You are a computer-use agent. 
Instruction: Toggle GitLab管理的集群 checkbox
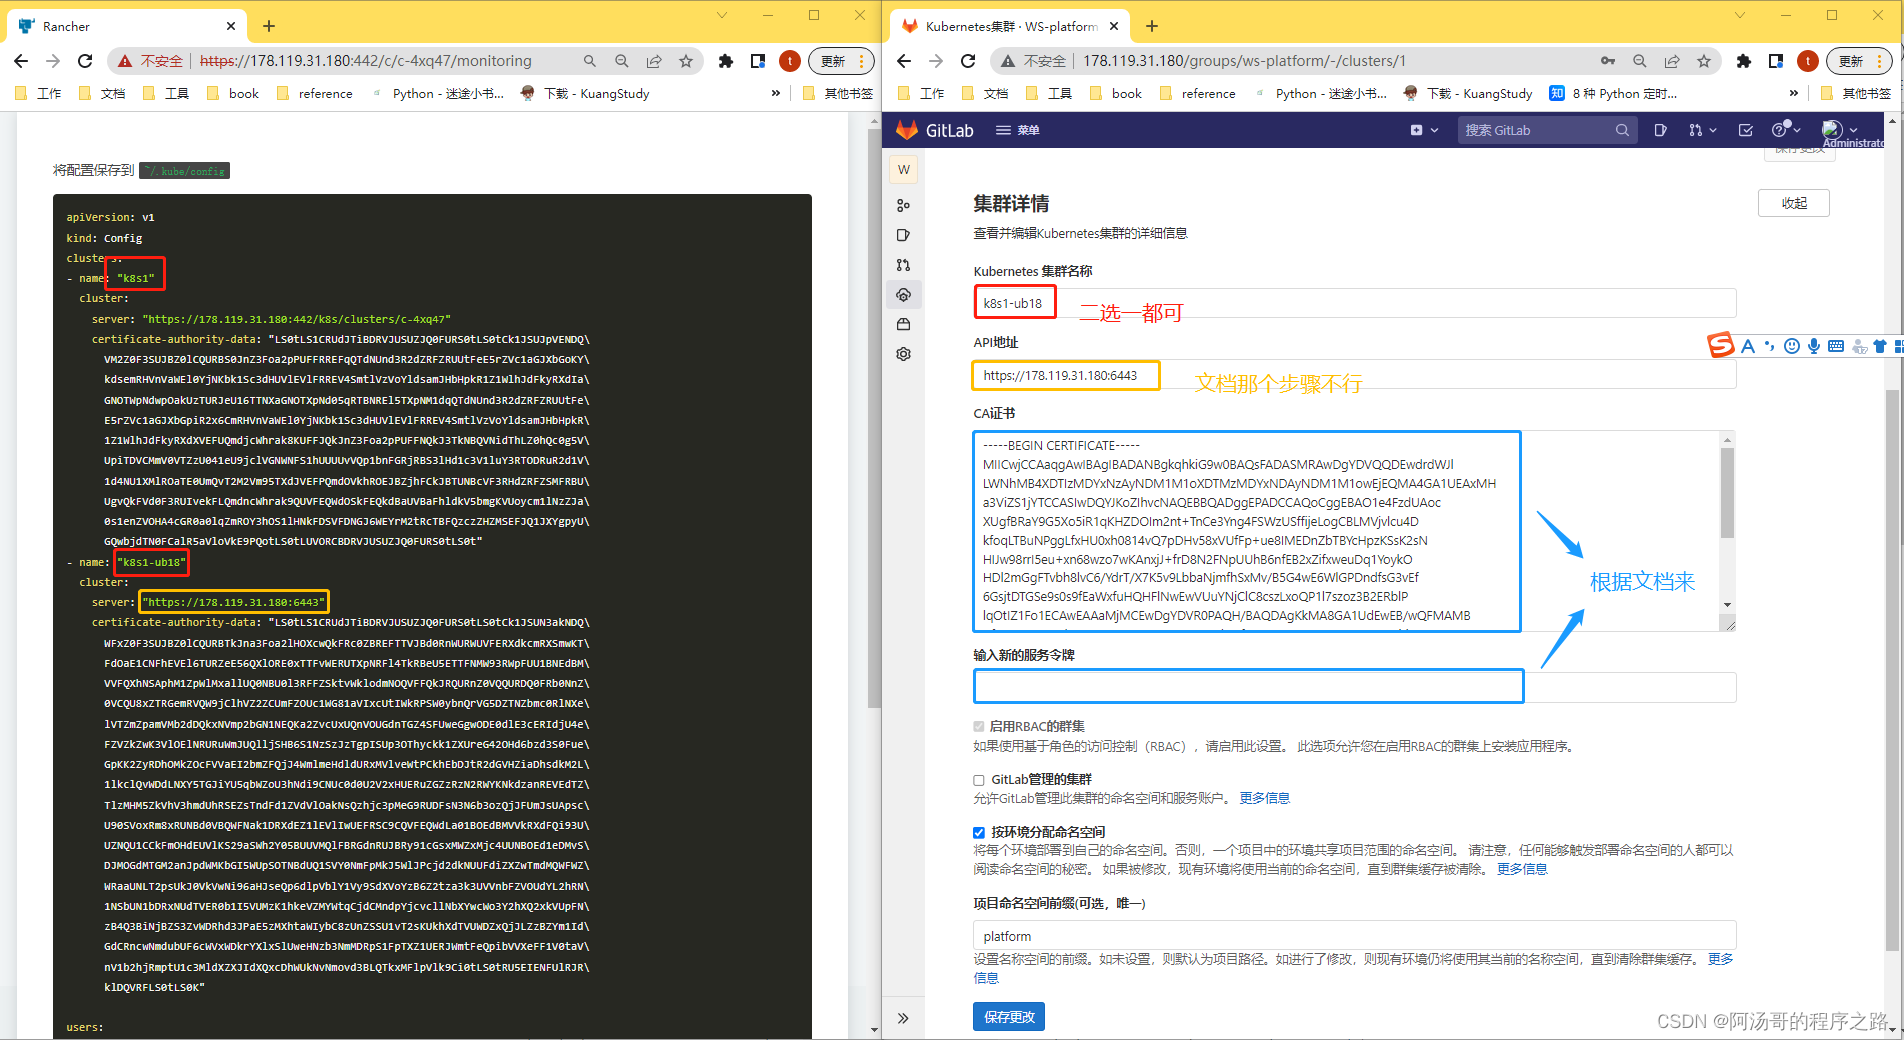click(979, 780)
